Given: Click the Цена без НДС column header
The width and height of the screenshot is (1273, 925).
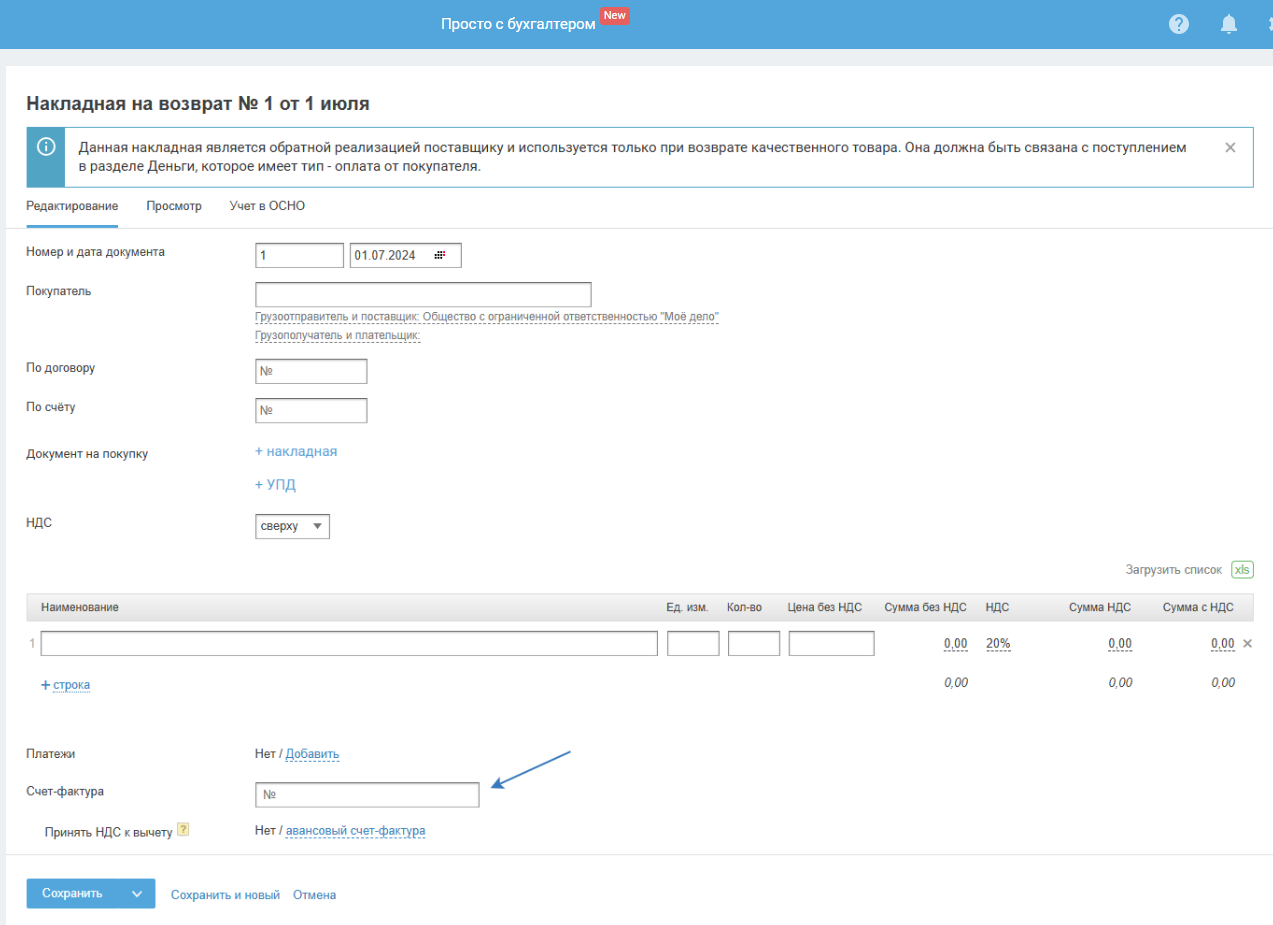Looking at the screenshot, I should 824,607.
